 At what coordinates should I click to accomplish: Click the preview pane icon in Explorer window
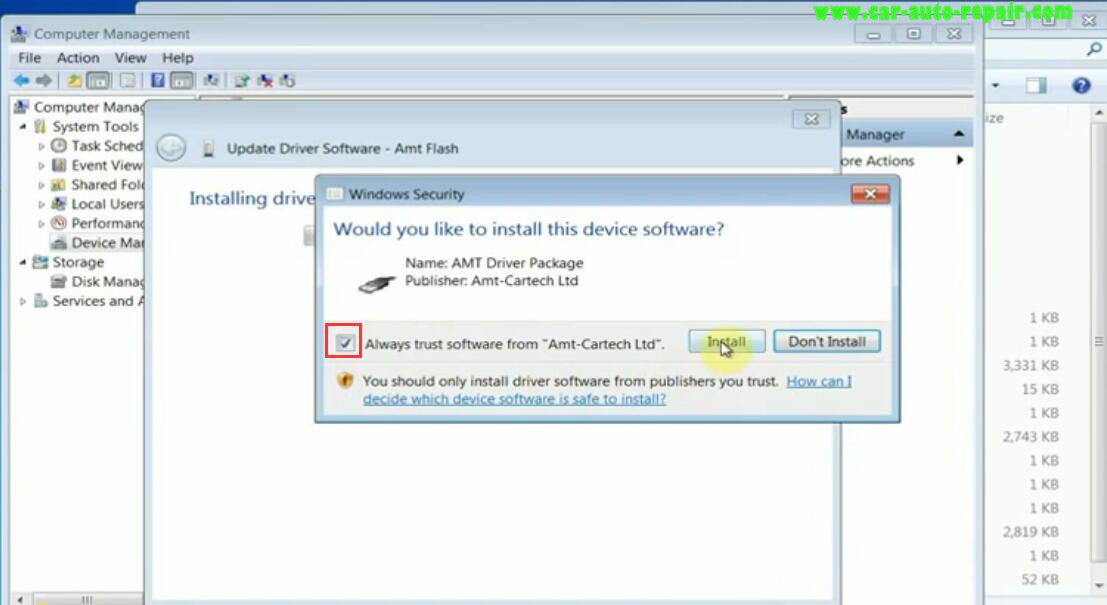[1036, 86]
